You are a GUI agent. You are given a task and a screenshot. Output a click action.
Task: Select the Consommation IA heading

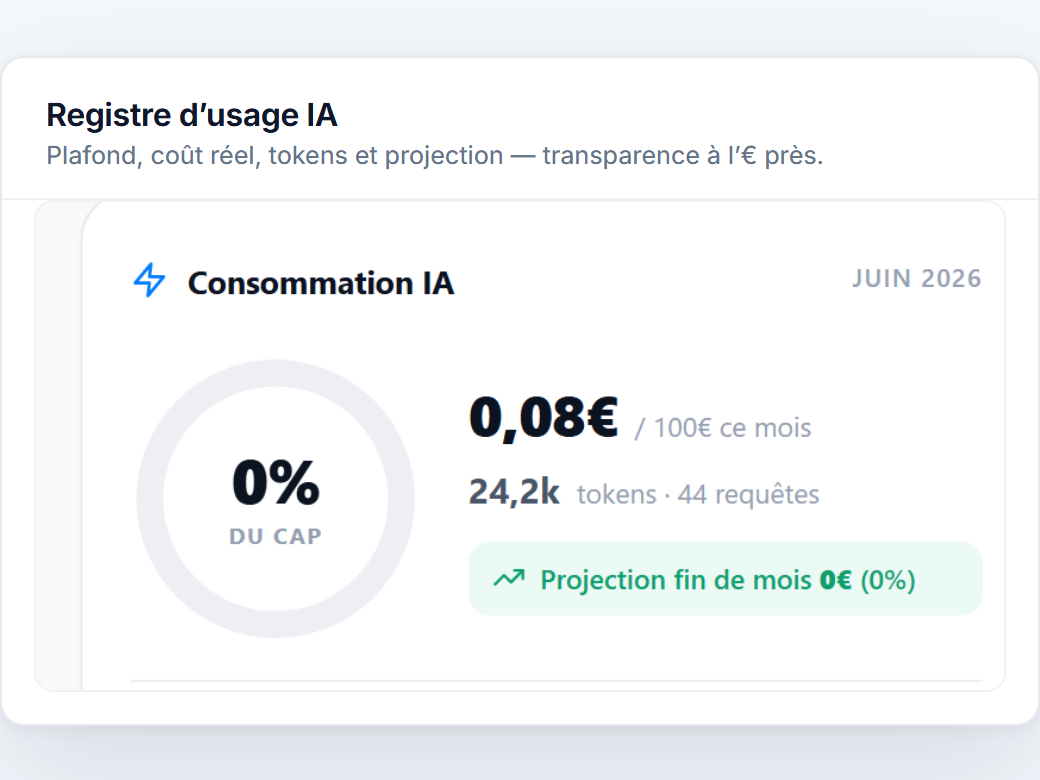(321, 283)
